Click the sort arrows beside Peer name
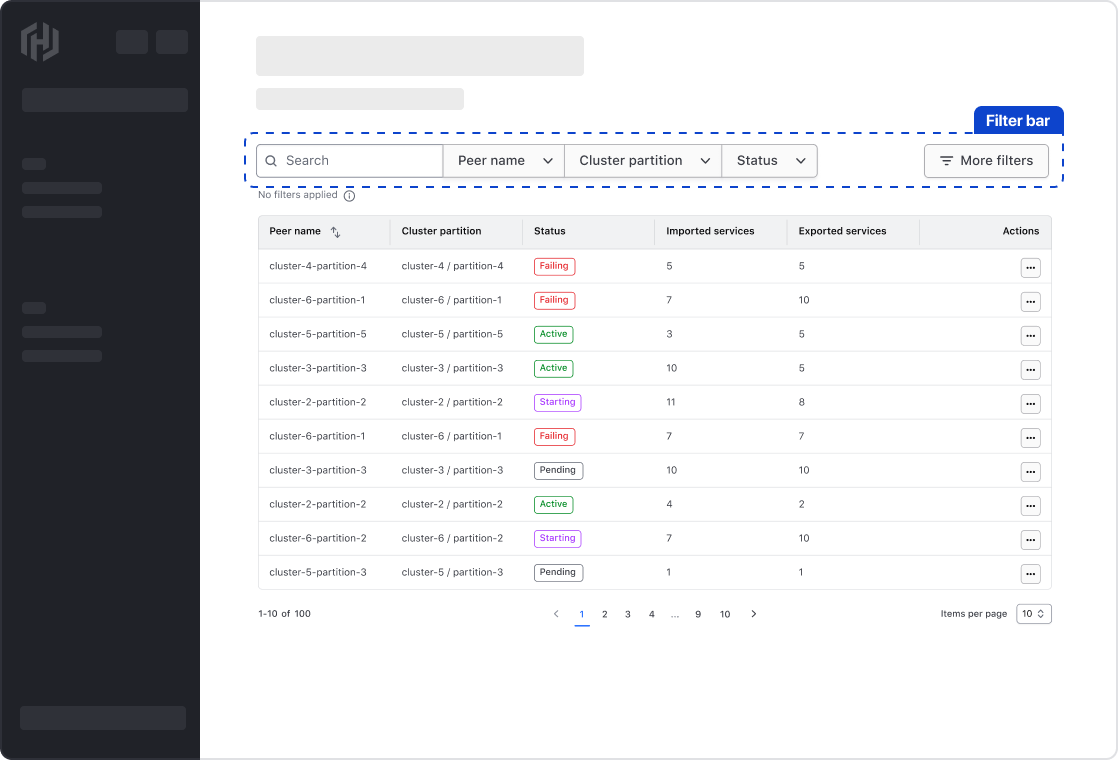The height and width of the screenshot is (760, 1118). click(x=336, y=232)
